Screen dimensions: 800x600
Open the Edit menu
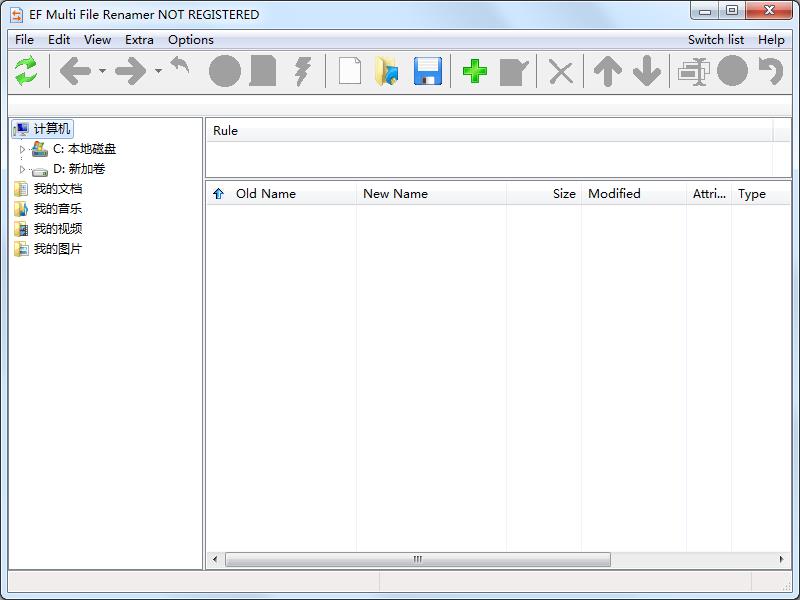(59, 40)
